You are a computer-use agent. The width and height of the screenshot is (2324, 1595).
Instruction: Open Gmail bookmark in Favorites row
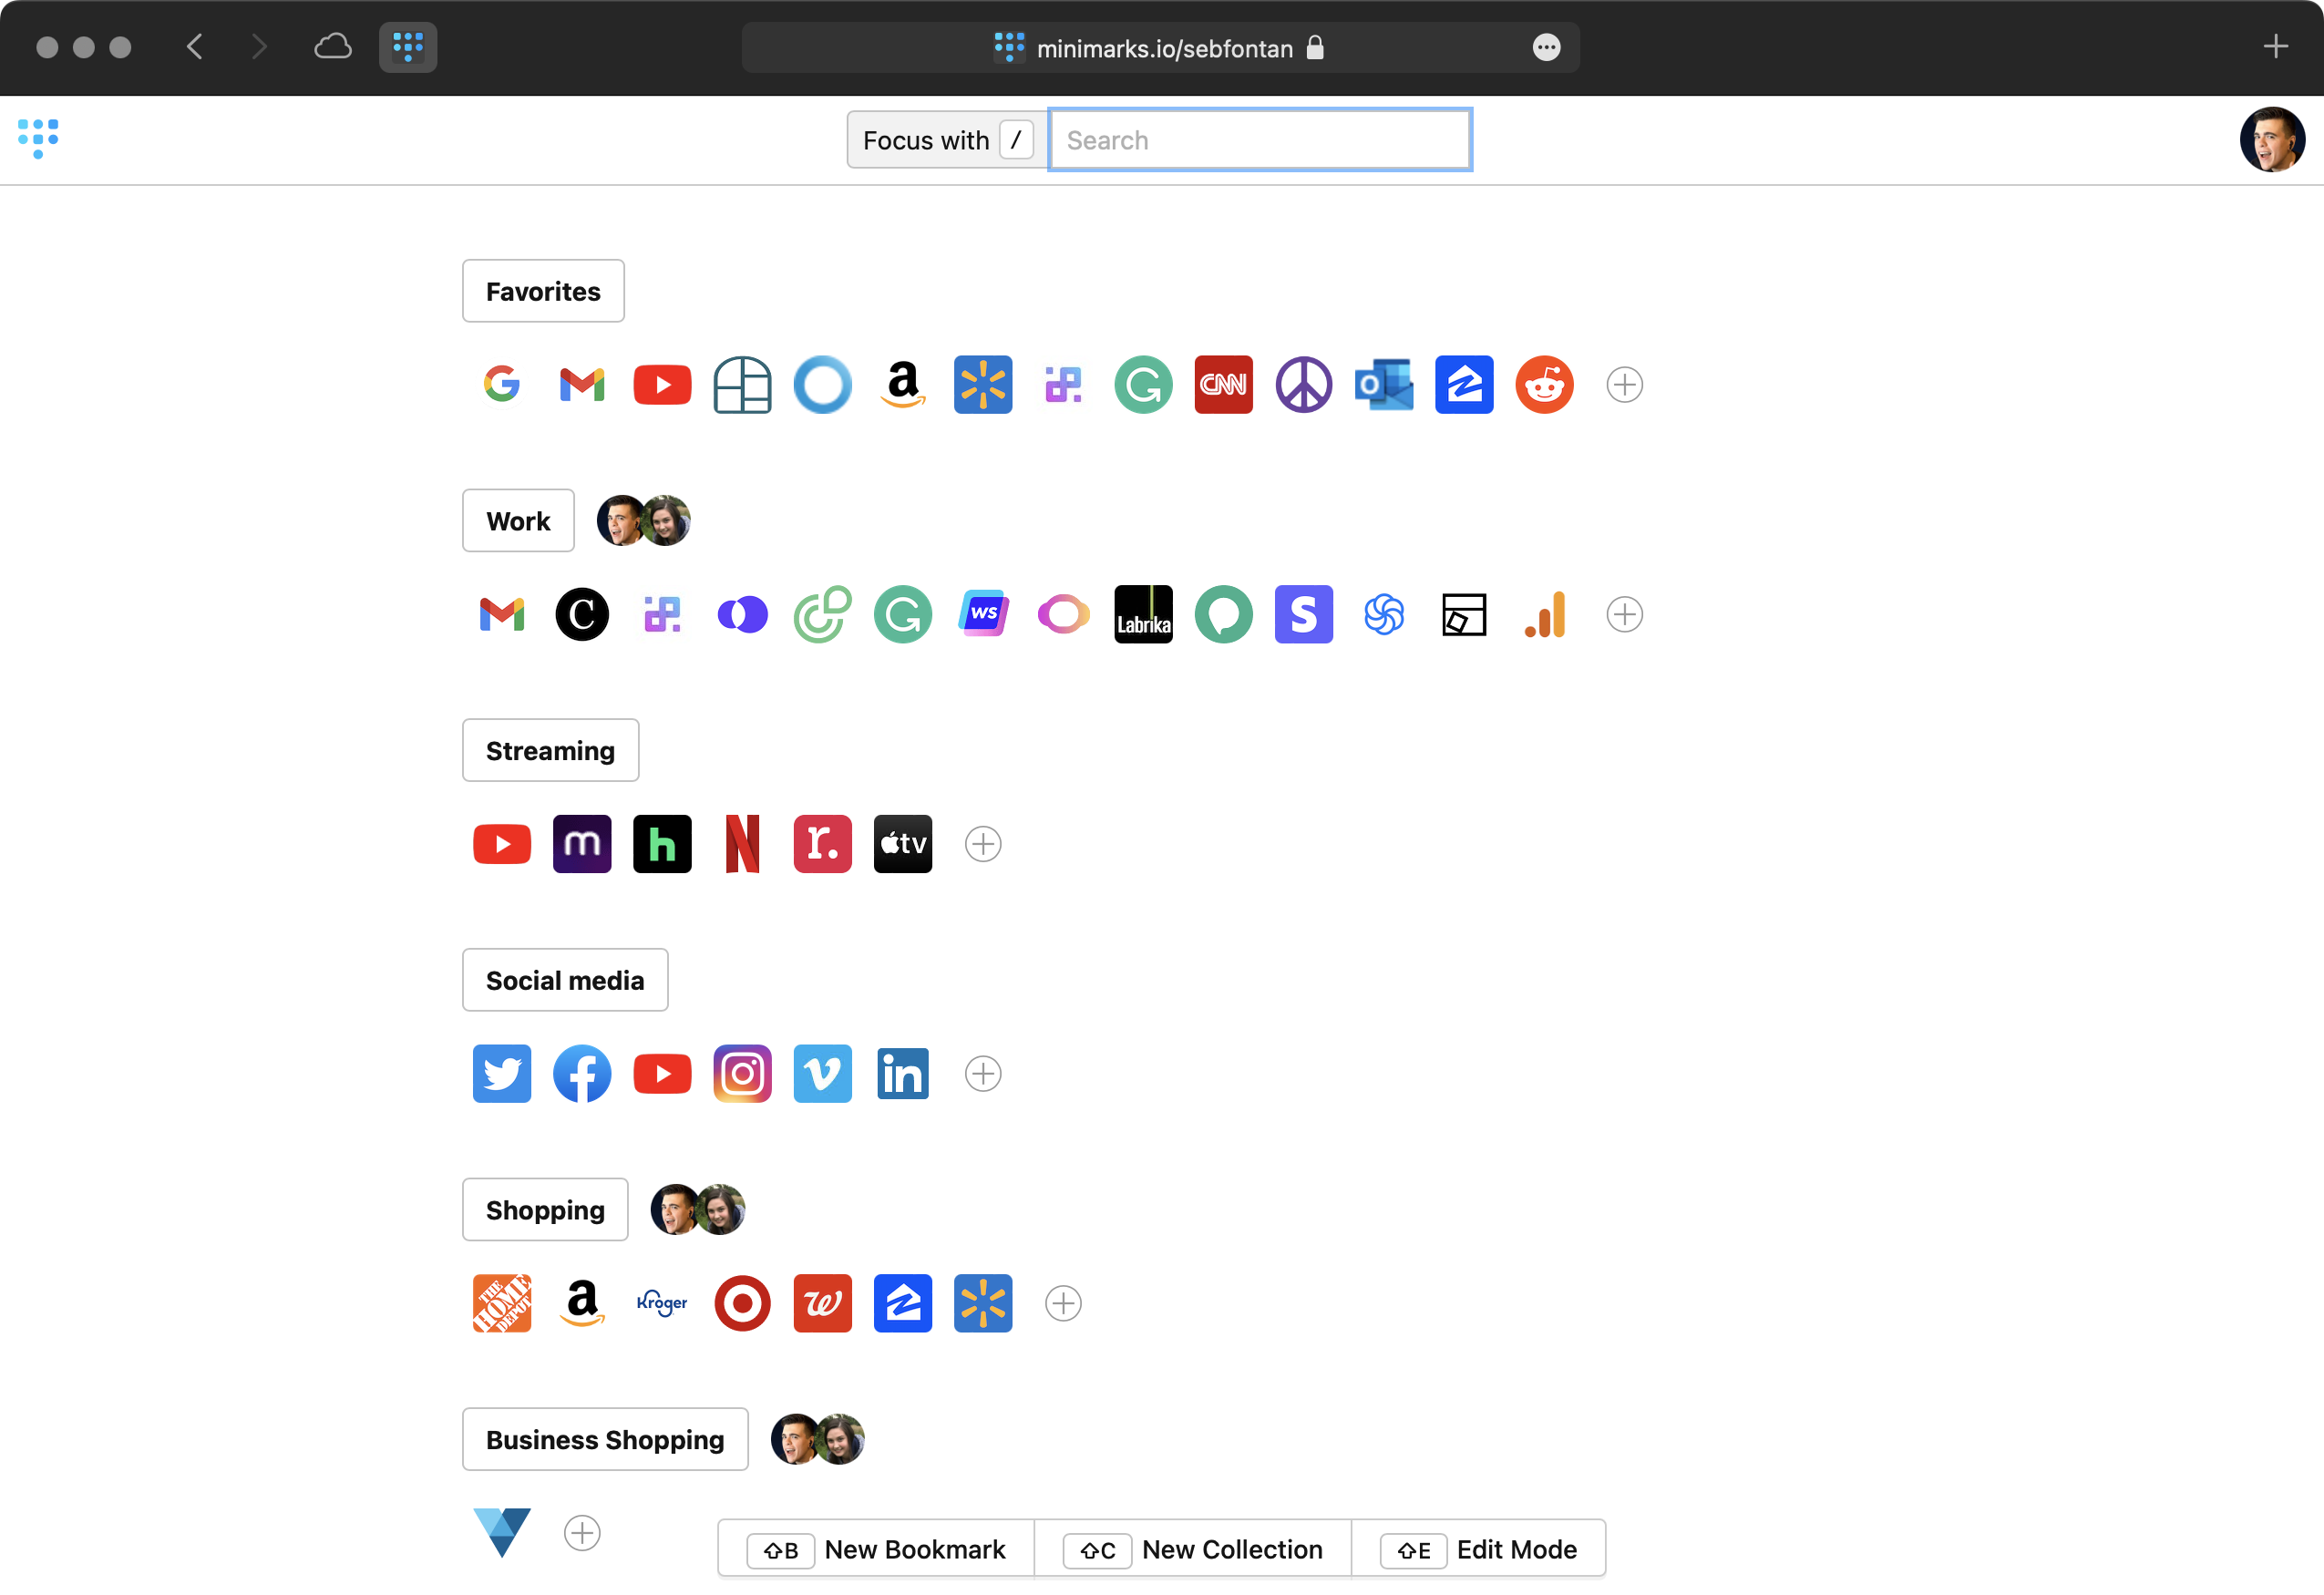(x=582, y=385)
